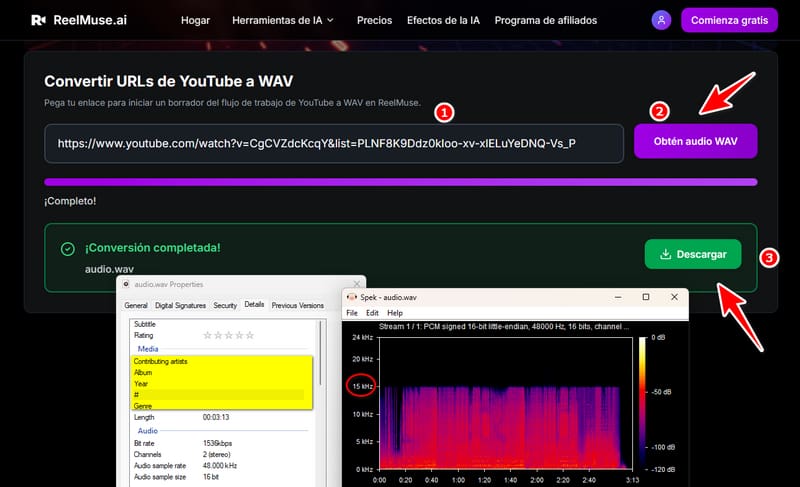This screenshot has height=487, width=800.
Task: Switch to the Digital Signatures tab
Action: 180,305
